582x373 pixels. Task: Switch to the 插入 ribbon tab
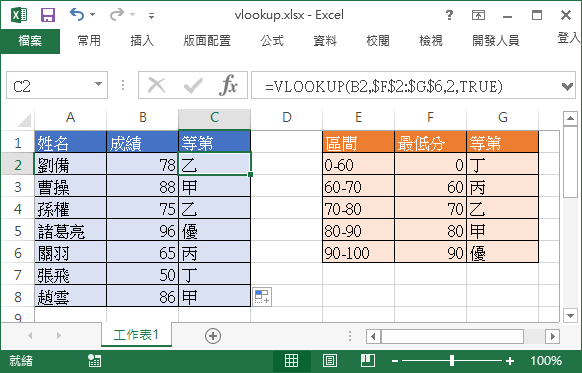(x=142, y=40)
